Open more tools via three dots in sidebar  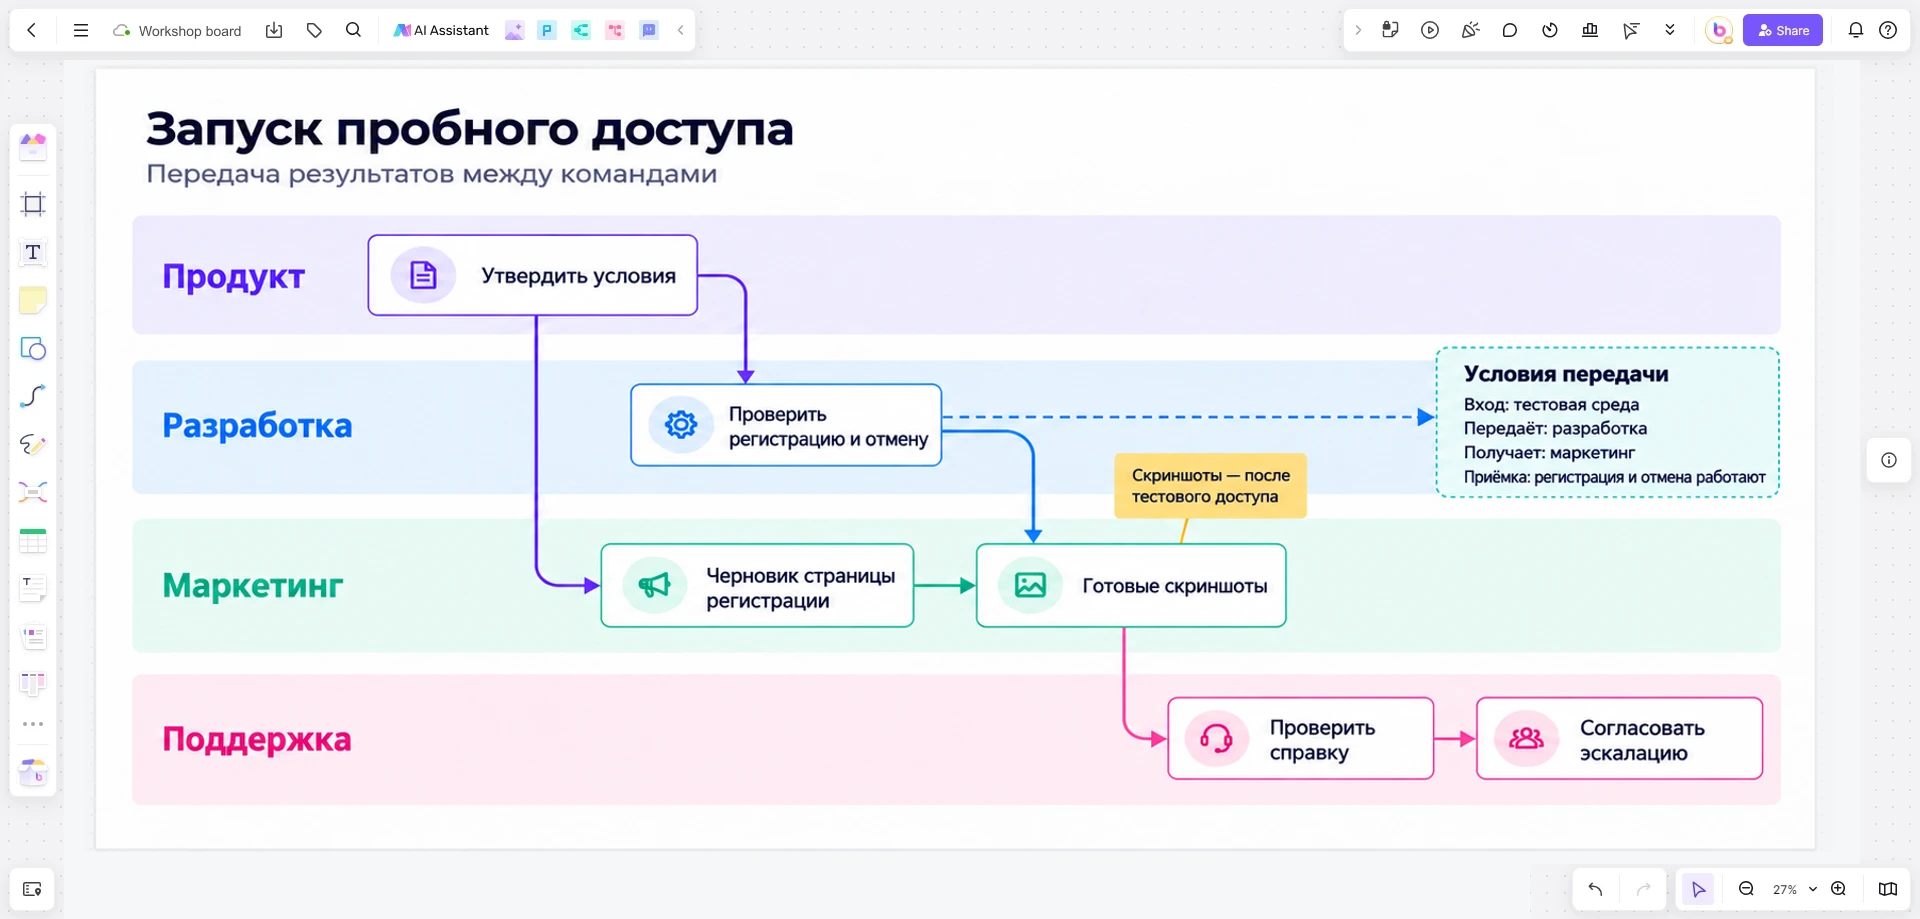[x=33, y=724]
